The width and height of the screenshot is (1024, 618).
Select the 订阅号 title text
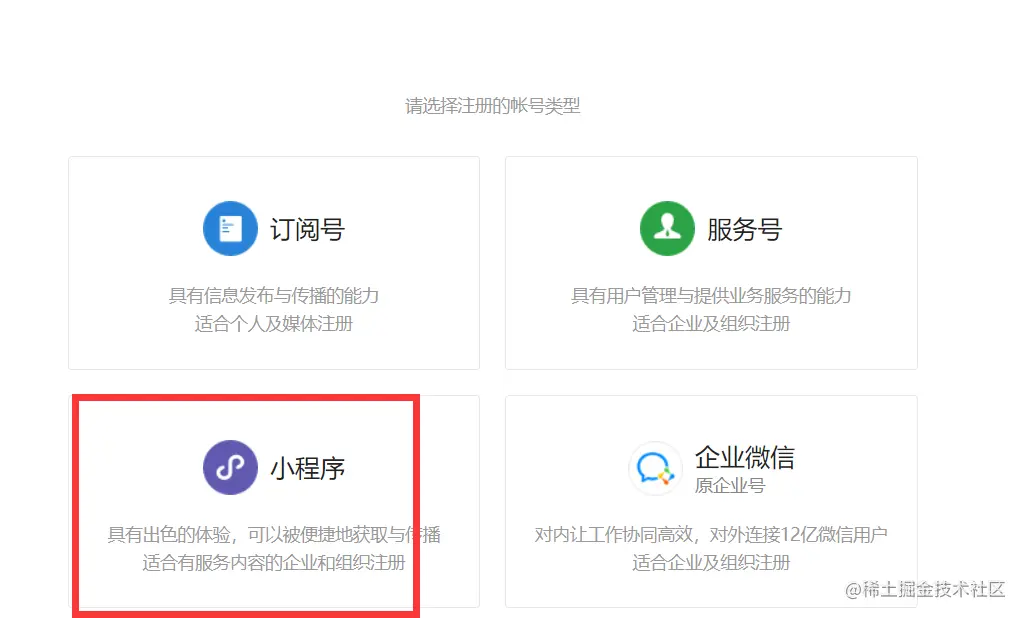pos(308,229)
